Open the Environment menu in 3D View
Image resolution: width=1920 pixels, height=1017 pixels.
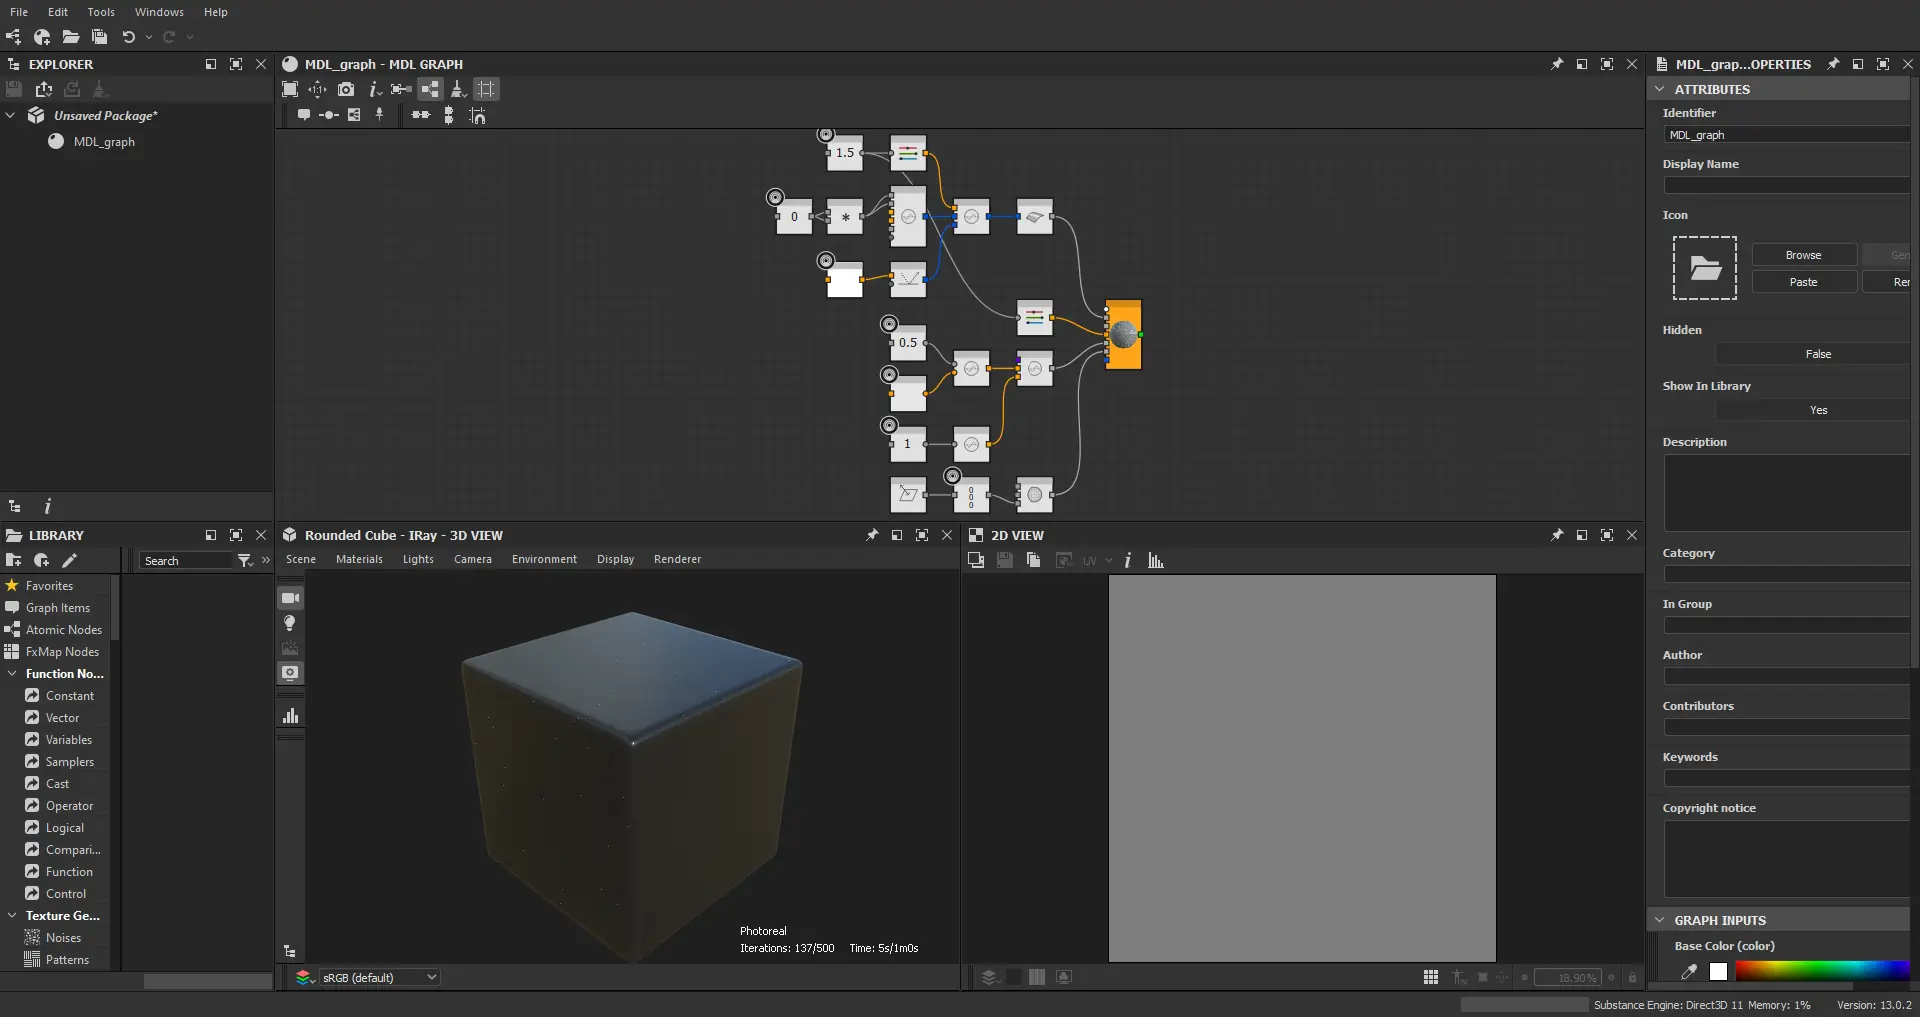tap(544, 559)
